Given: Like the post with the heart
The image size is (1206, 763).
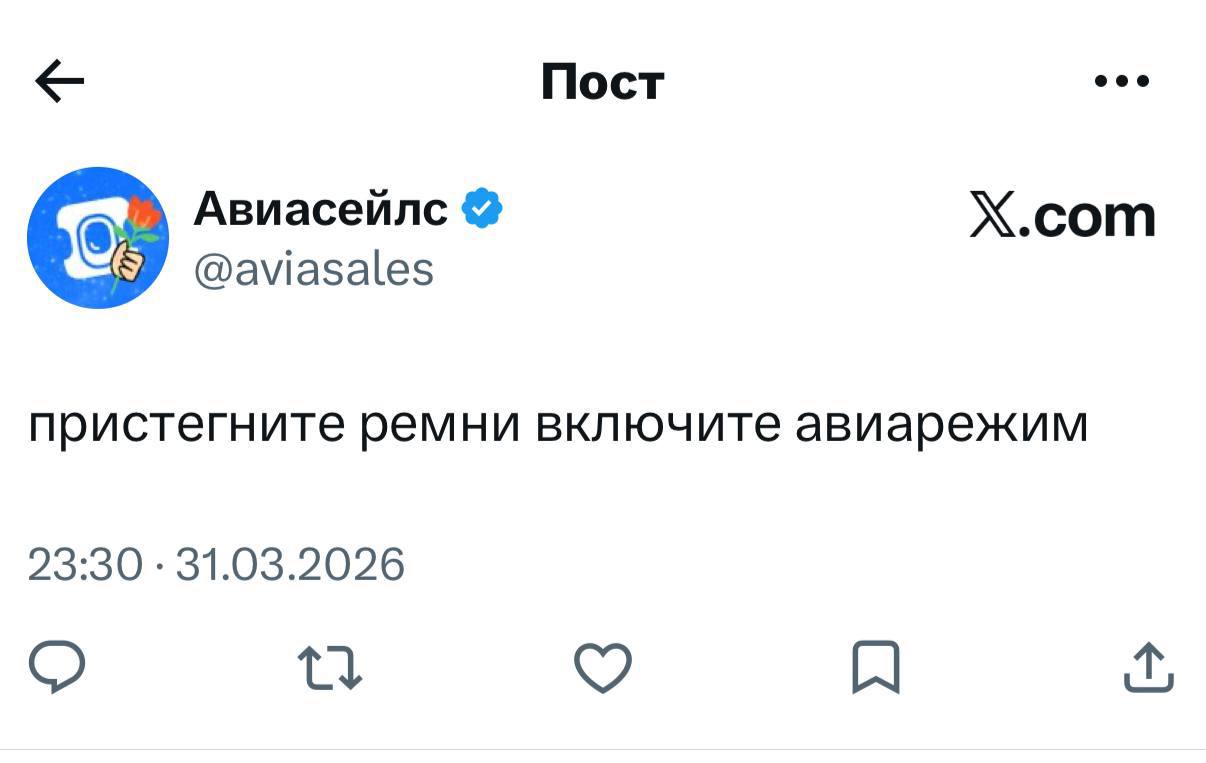Looking at the screenshot, I should pos(603,668).
